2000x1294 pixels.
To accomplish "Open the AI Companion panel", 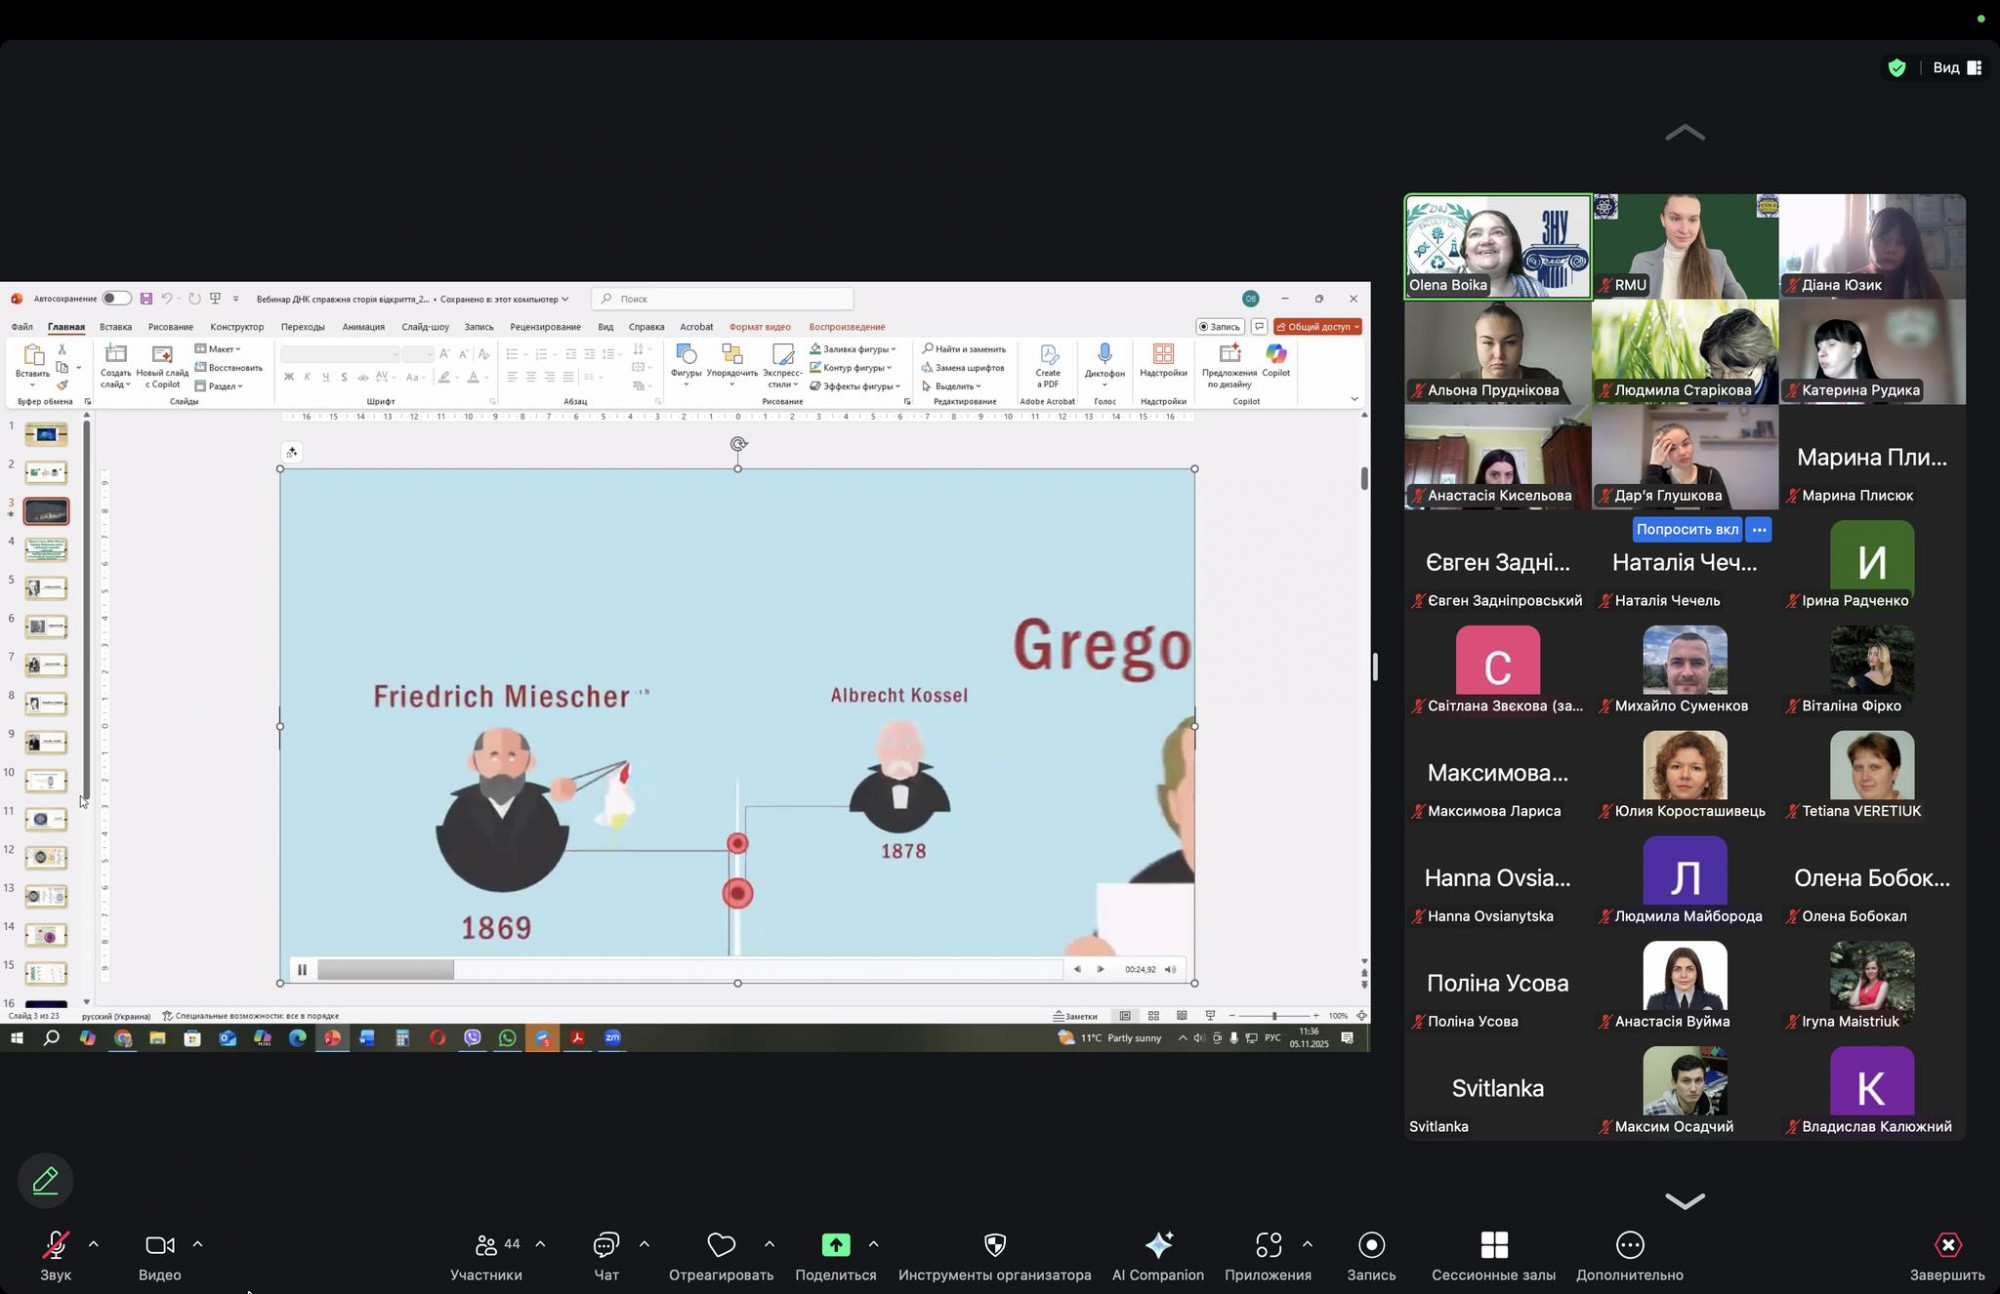I will (x=1158, y=1245).
